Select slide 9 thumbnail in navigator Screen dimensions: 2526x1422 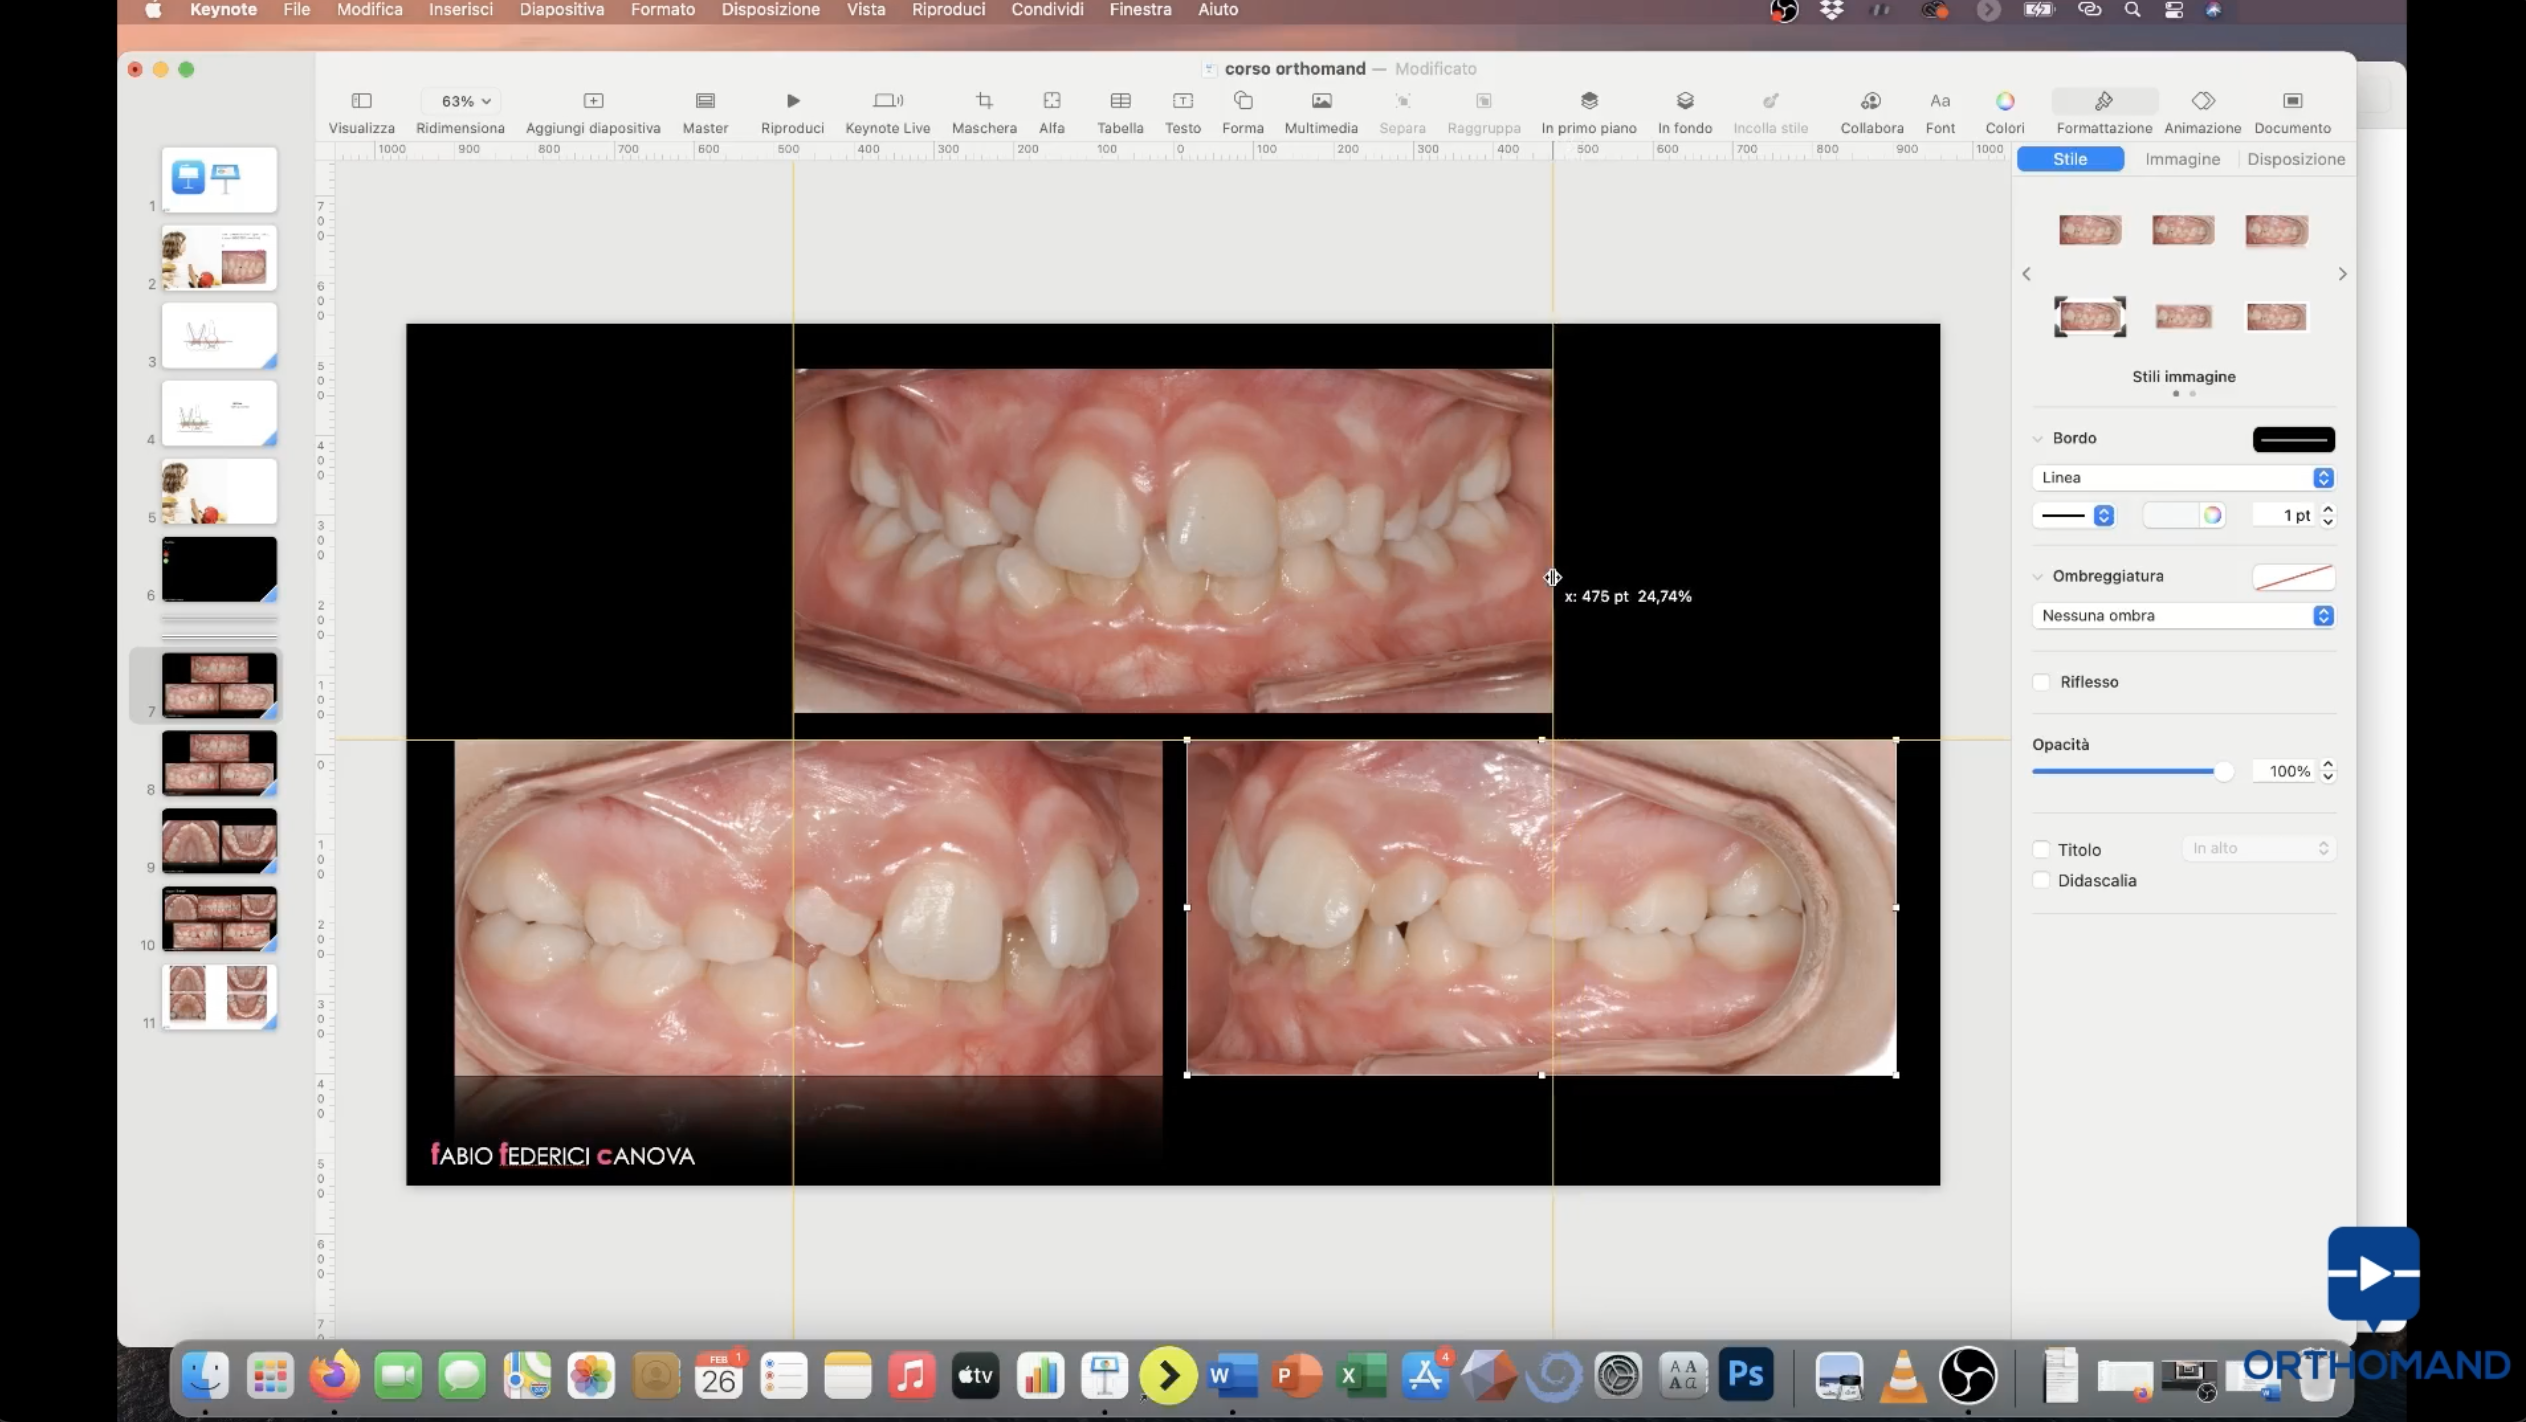tap(219, 841)
